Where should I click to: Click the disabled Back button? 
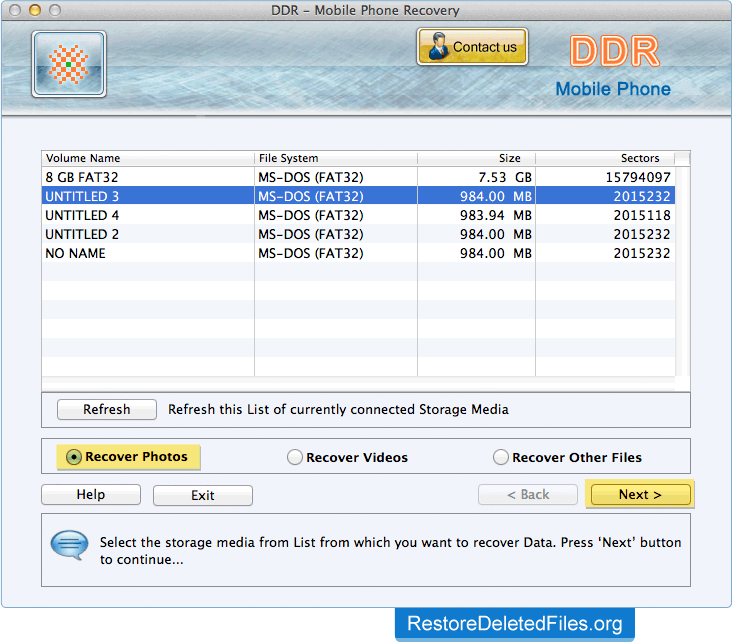click(x=528, y=494)
